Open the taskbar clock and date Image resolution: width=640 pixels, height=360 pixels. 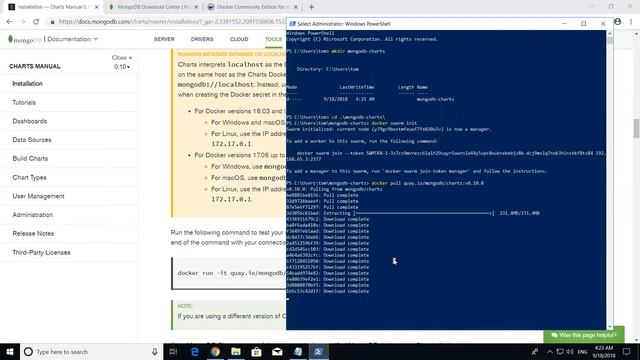click(604, 351)
